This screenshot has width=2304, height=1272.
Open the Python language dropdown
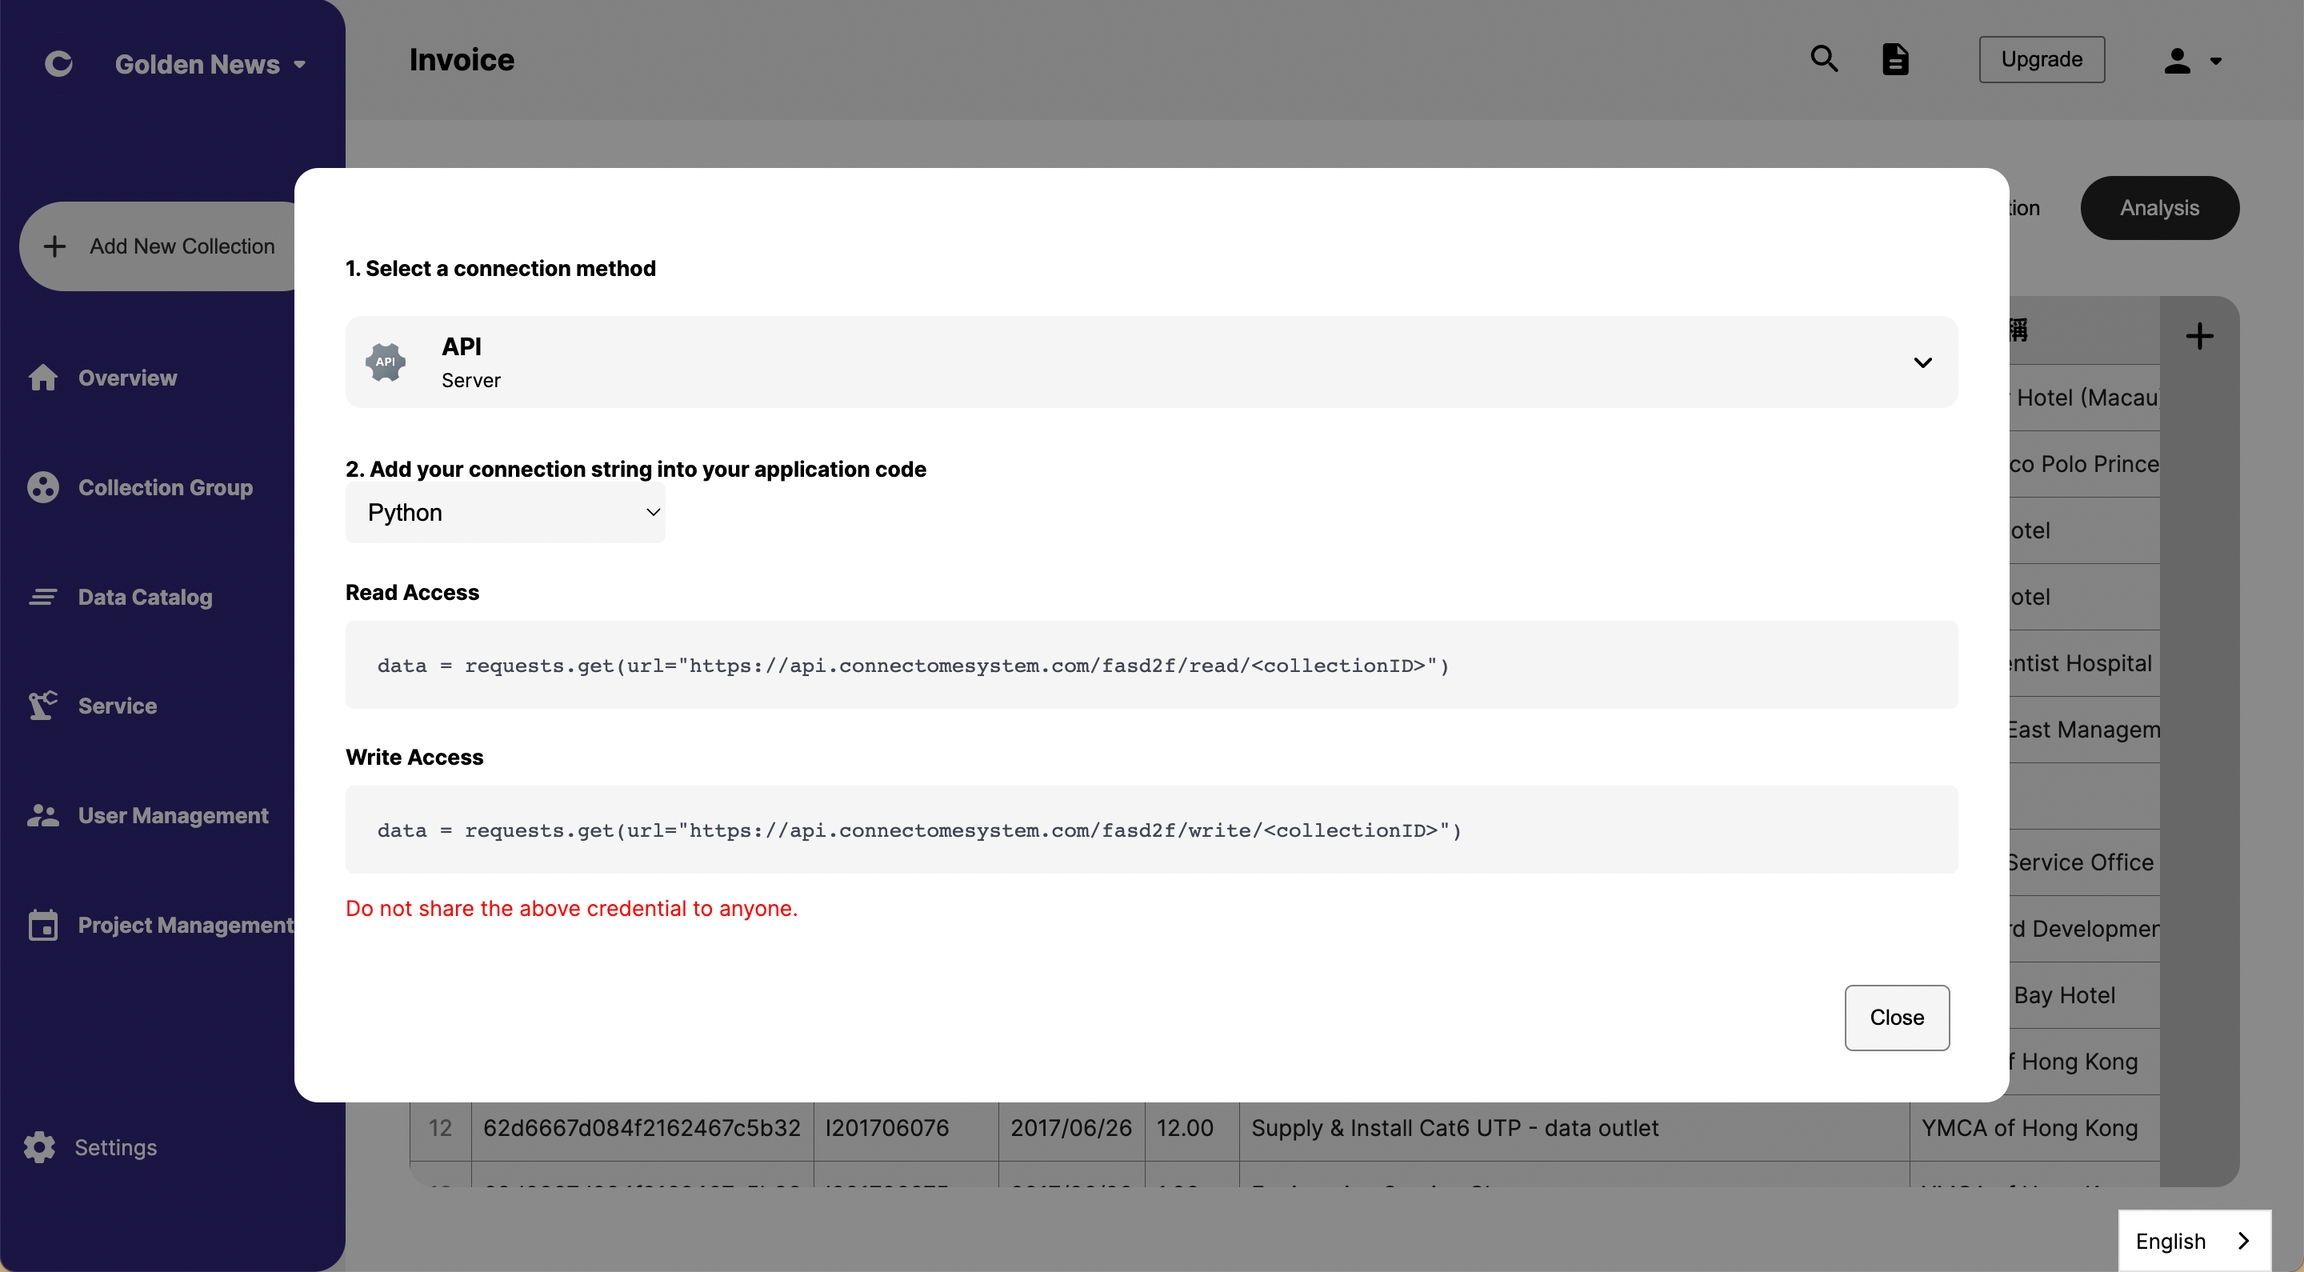pyautogui.click(x=505, y=512)
